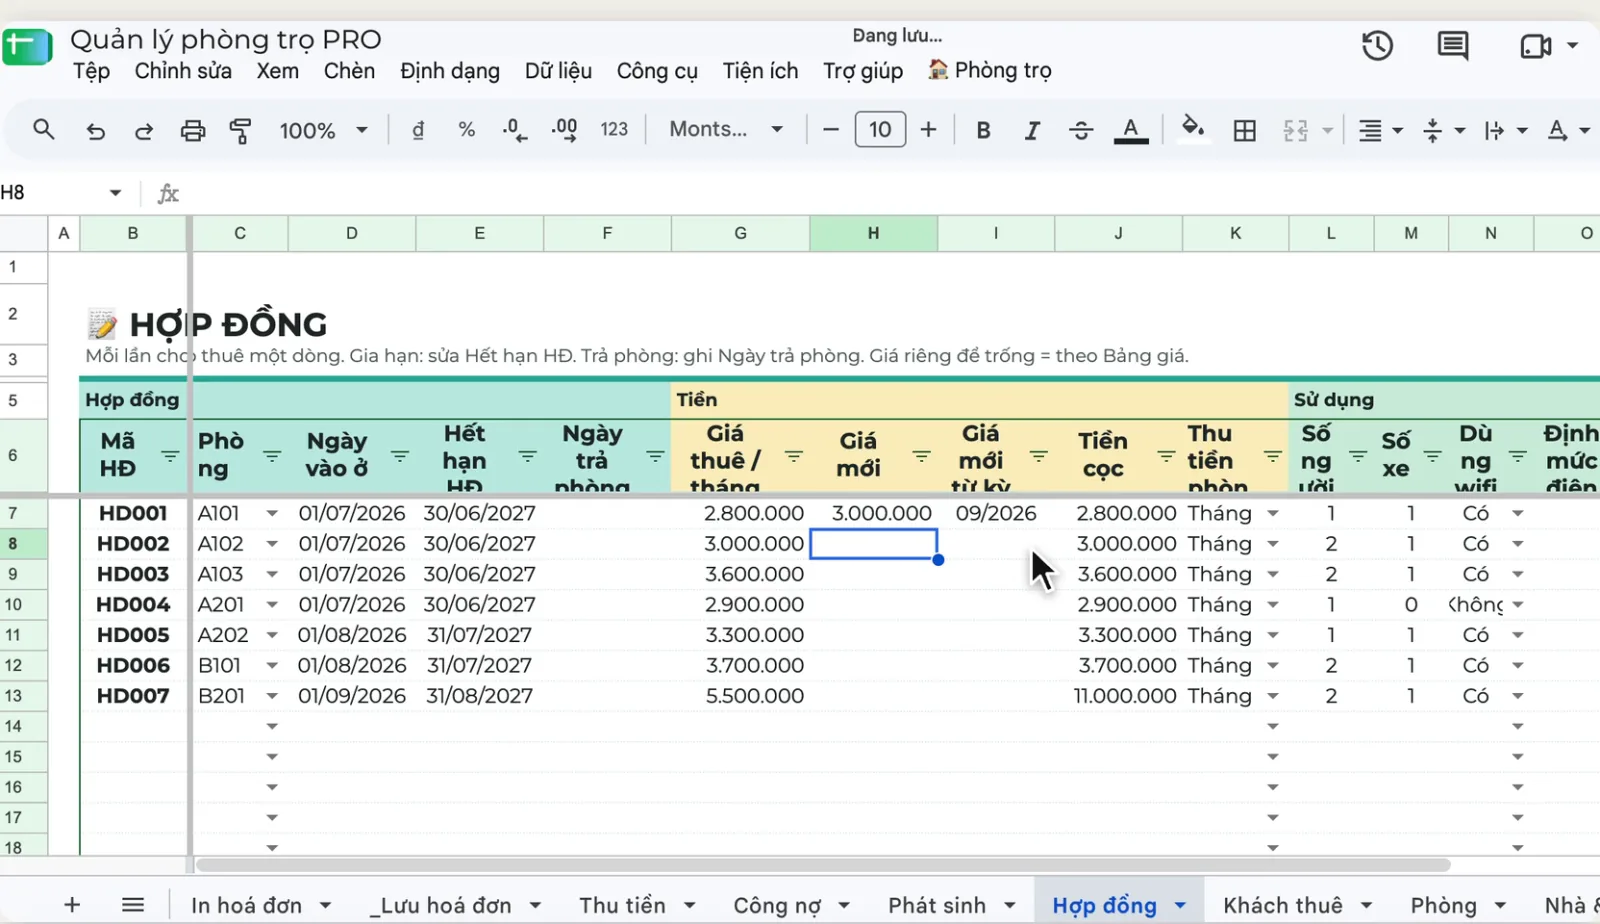Toggle italic formatting
This screenshot has height=924, width=1600.
[x=1032, y=130]
